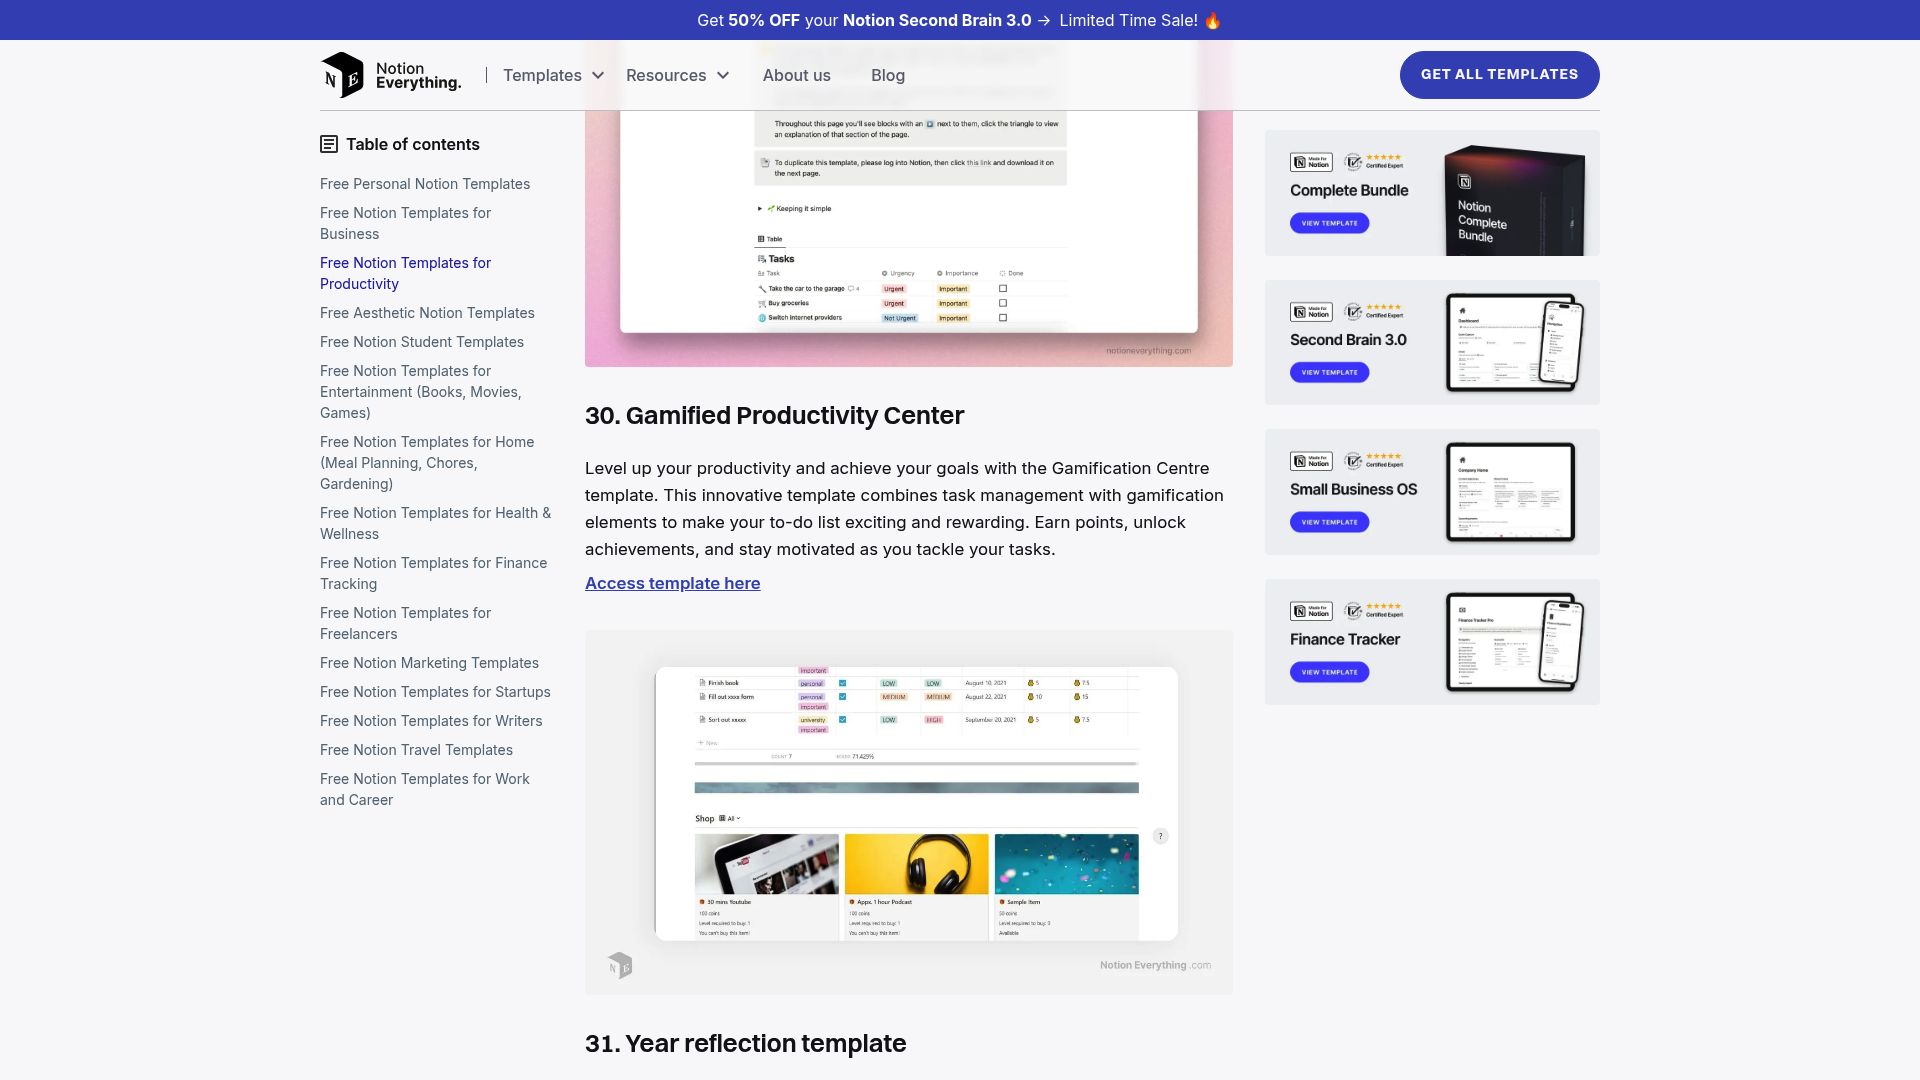
Task: Go to Entertainment templates section link
Action: 421,392
